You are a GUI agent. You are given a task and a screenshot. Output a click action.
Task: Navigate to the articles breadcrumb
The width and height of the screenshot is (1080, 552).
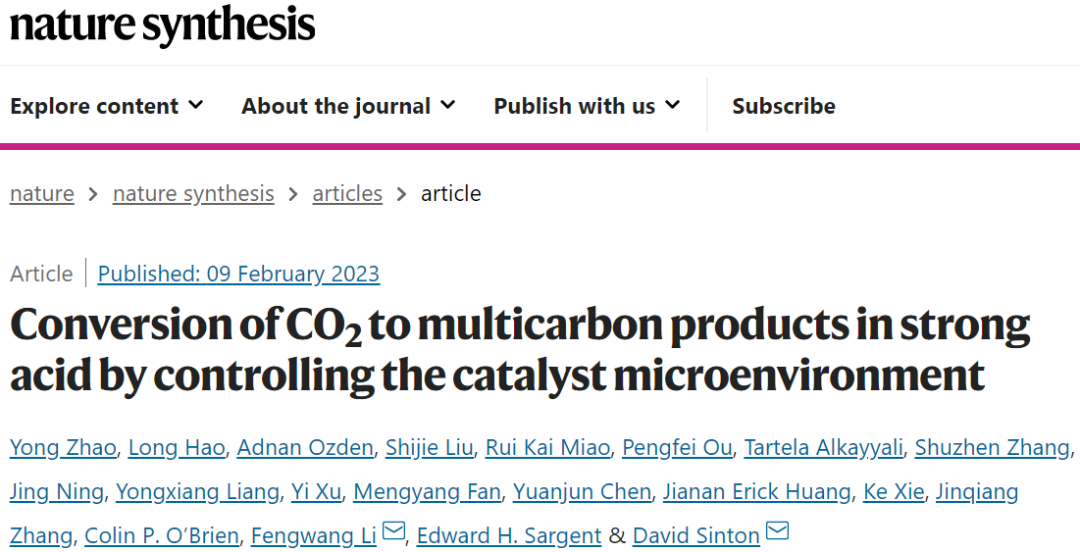point(347,194)
